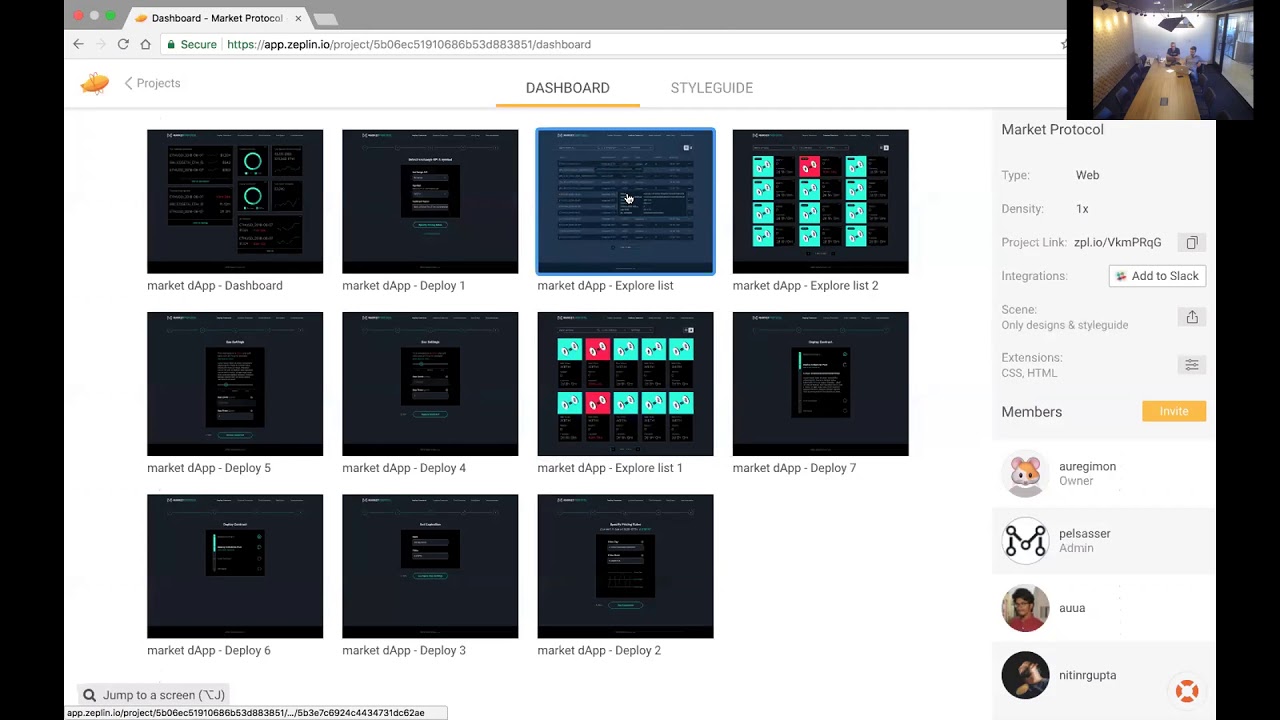Click the market dApp - Deploy 7 label
The image size is (1280, 720).
794,468
